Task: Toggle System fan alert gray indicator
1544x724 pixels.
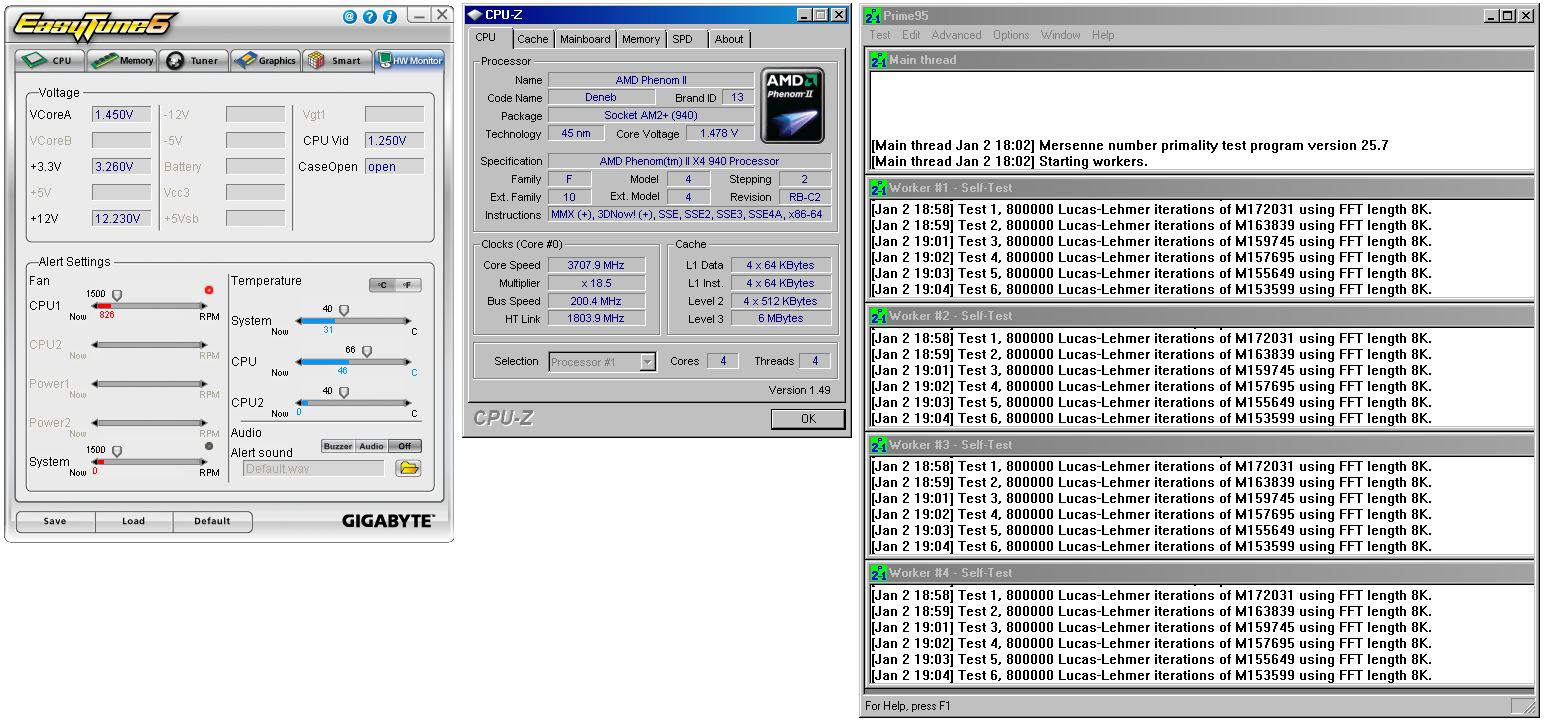Action: 209,446
